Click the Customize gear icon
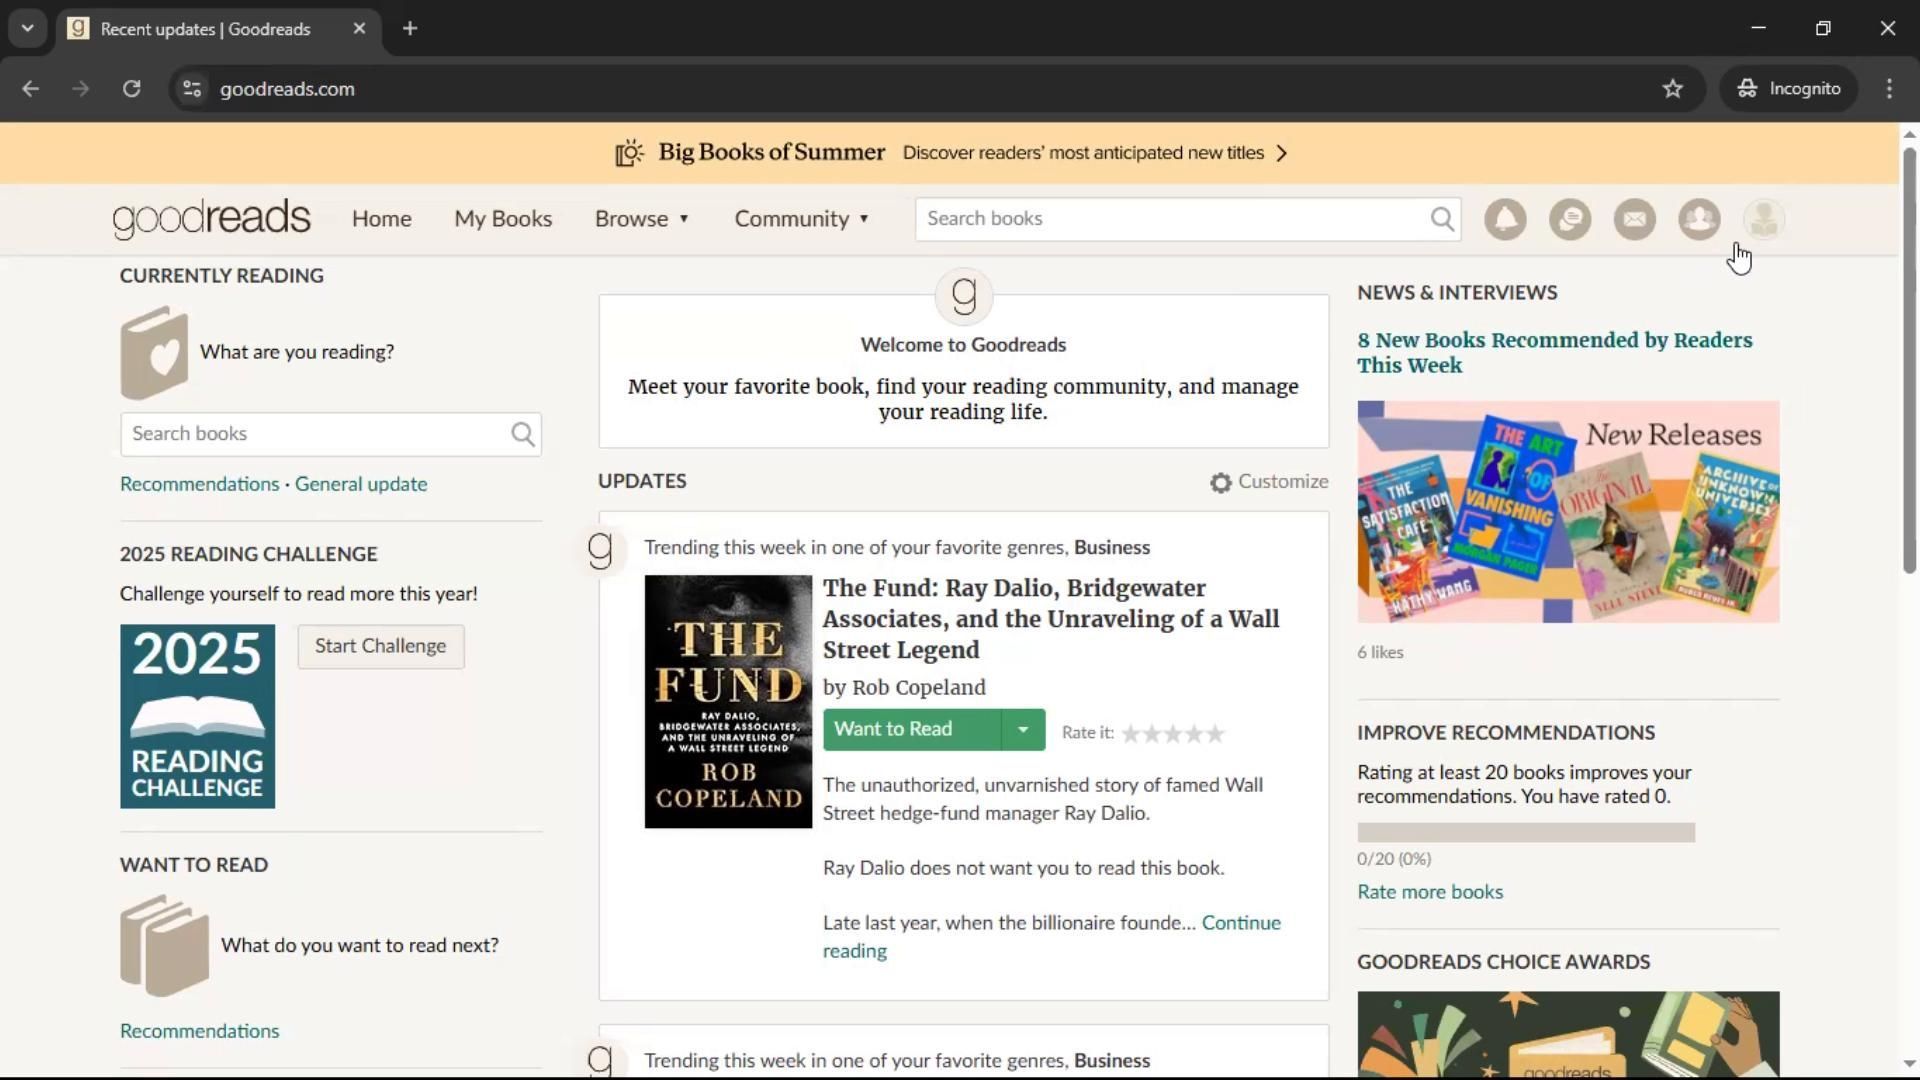 click(x=1220, y=483)
